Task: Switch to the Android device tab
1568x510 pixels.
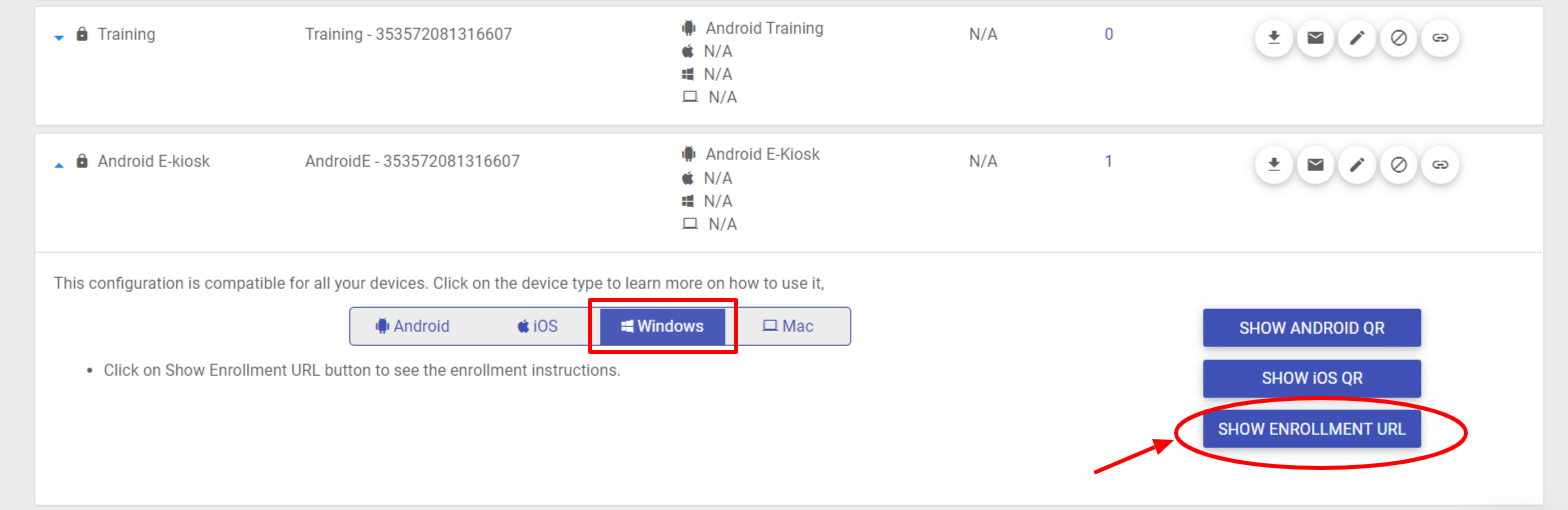Action: pos(412,326)
